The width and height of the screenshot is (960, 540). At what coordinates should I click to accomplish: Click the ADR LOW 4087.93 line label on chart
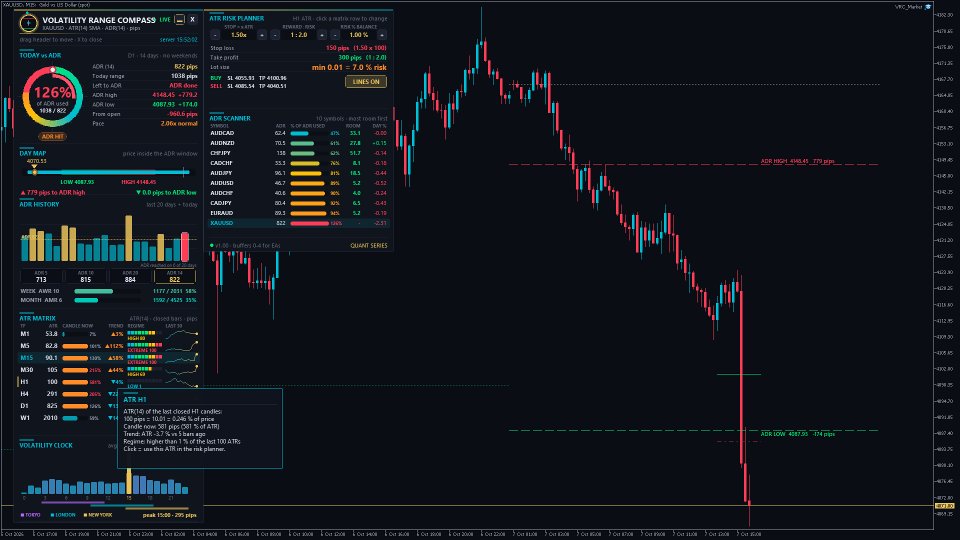[797, 434]
